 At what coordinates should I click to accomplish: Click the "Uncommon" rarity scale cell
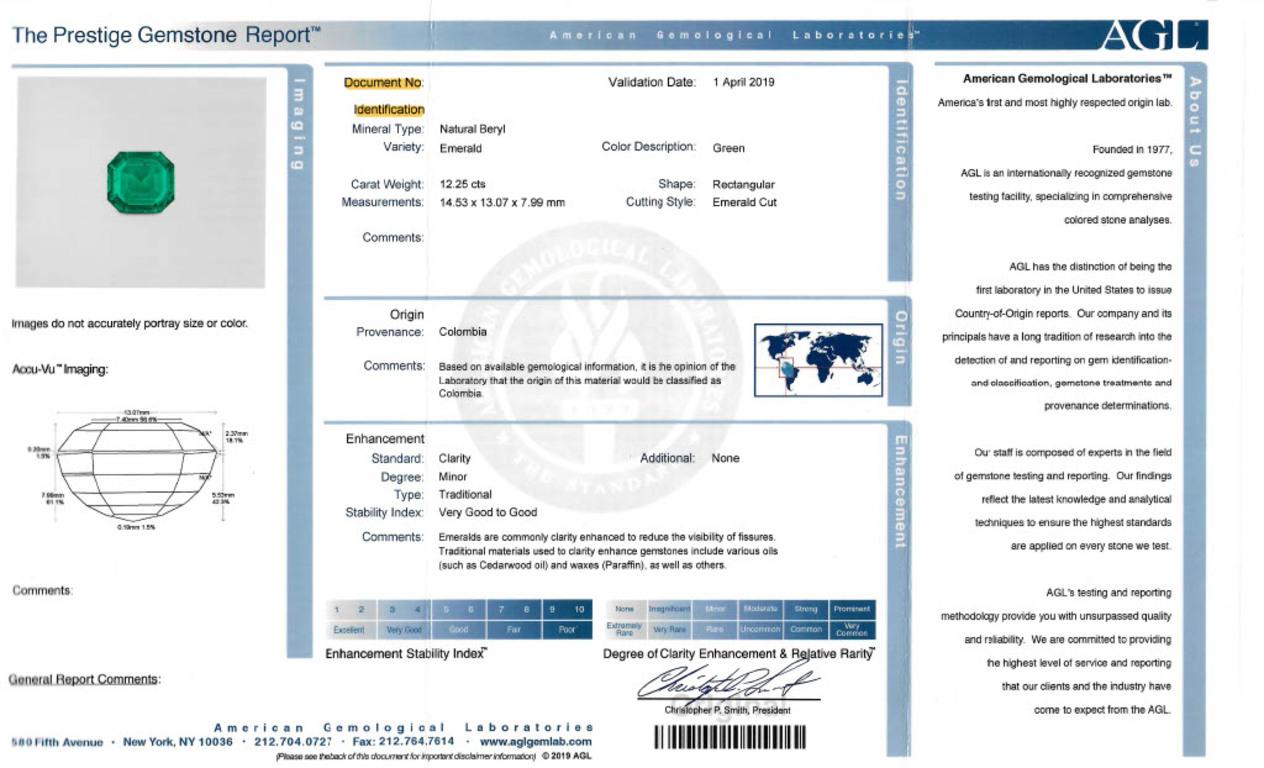click(762, 630)
